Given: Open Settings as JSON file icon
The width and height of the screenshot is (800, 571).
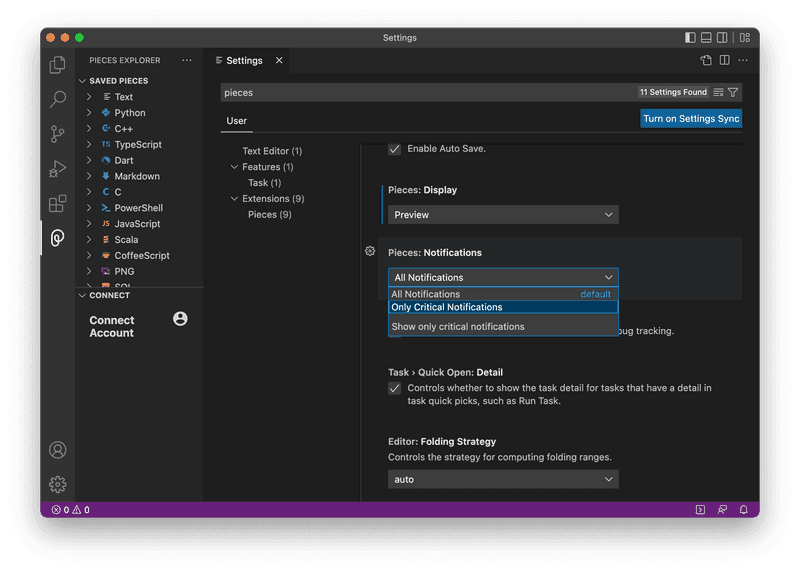Looking at the screenshot, I should (706, 60).
